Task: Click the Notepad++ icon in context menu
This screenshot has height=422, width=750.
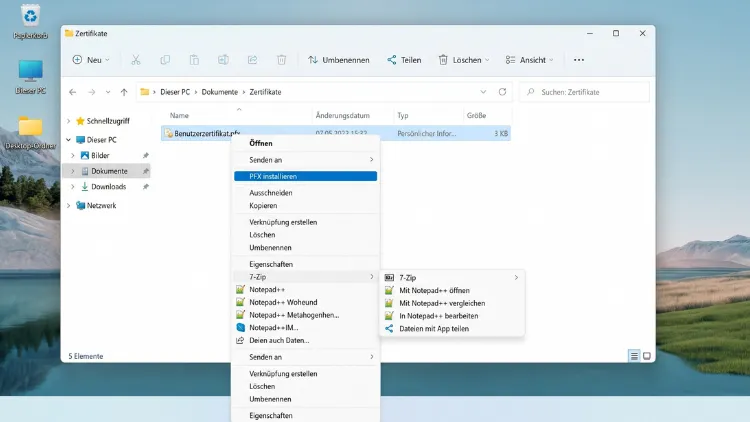Action: [241, 289]
